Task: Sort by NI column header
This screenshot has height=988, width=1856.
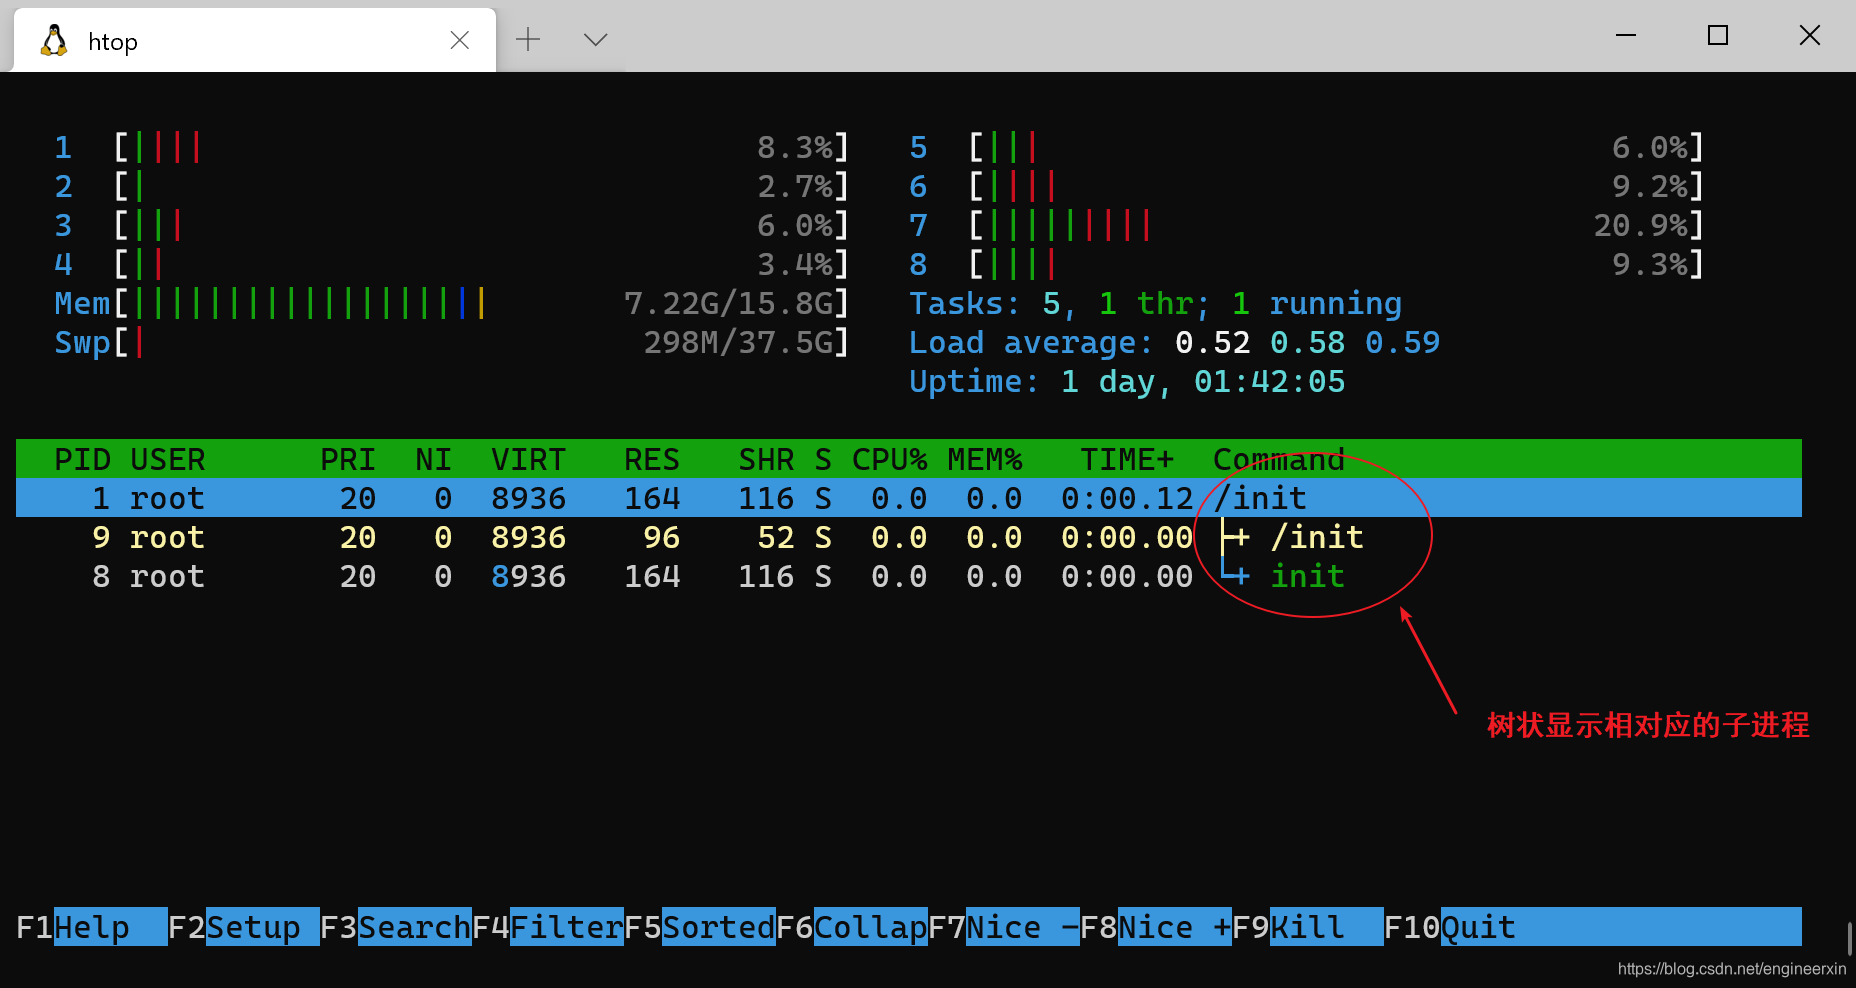Action: tap(434, 460)
